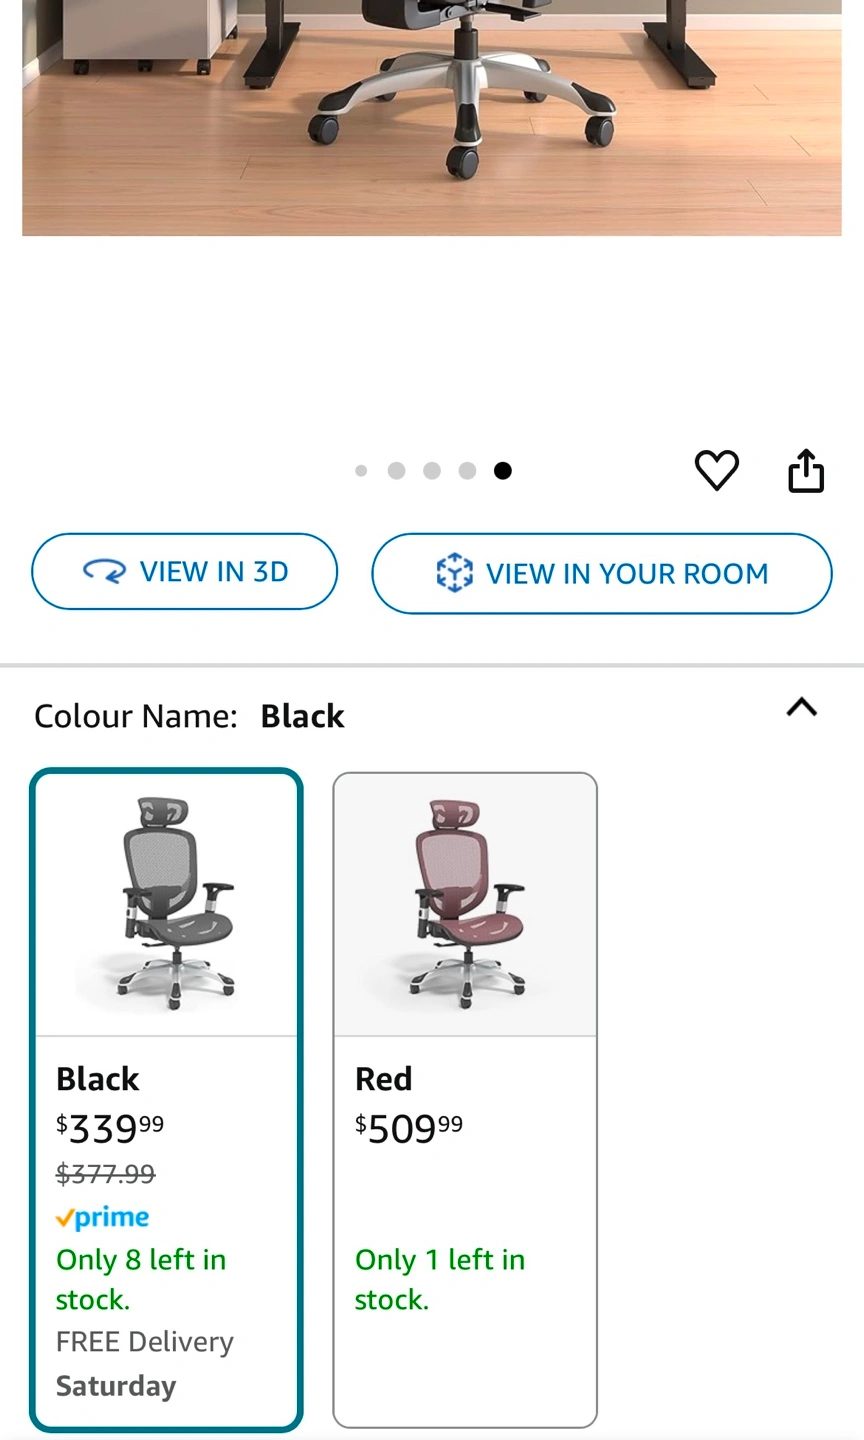Tap the share icon
The image size is (864, 1440).
point(806,471)
